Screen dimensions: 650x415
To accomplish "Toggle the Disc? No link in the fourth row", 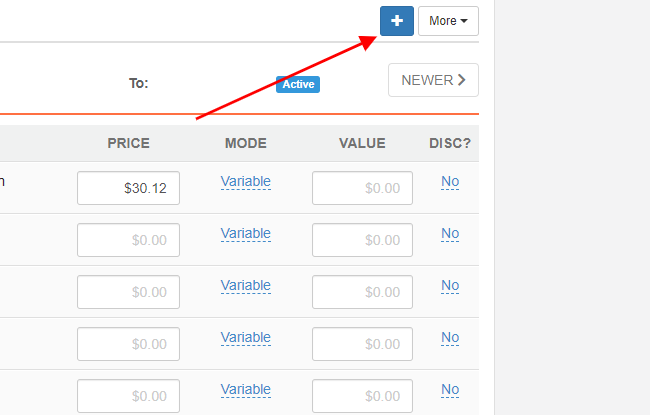I will click(450, 337).
